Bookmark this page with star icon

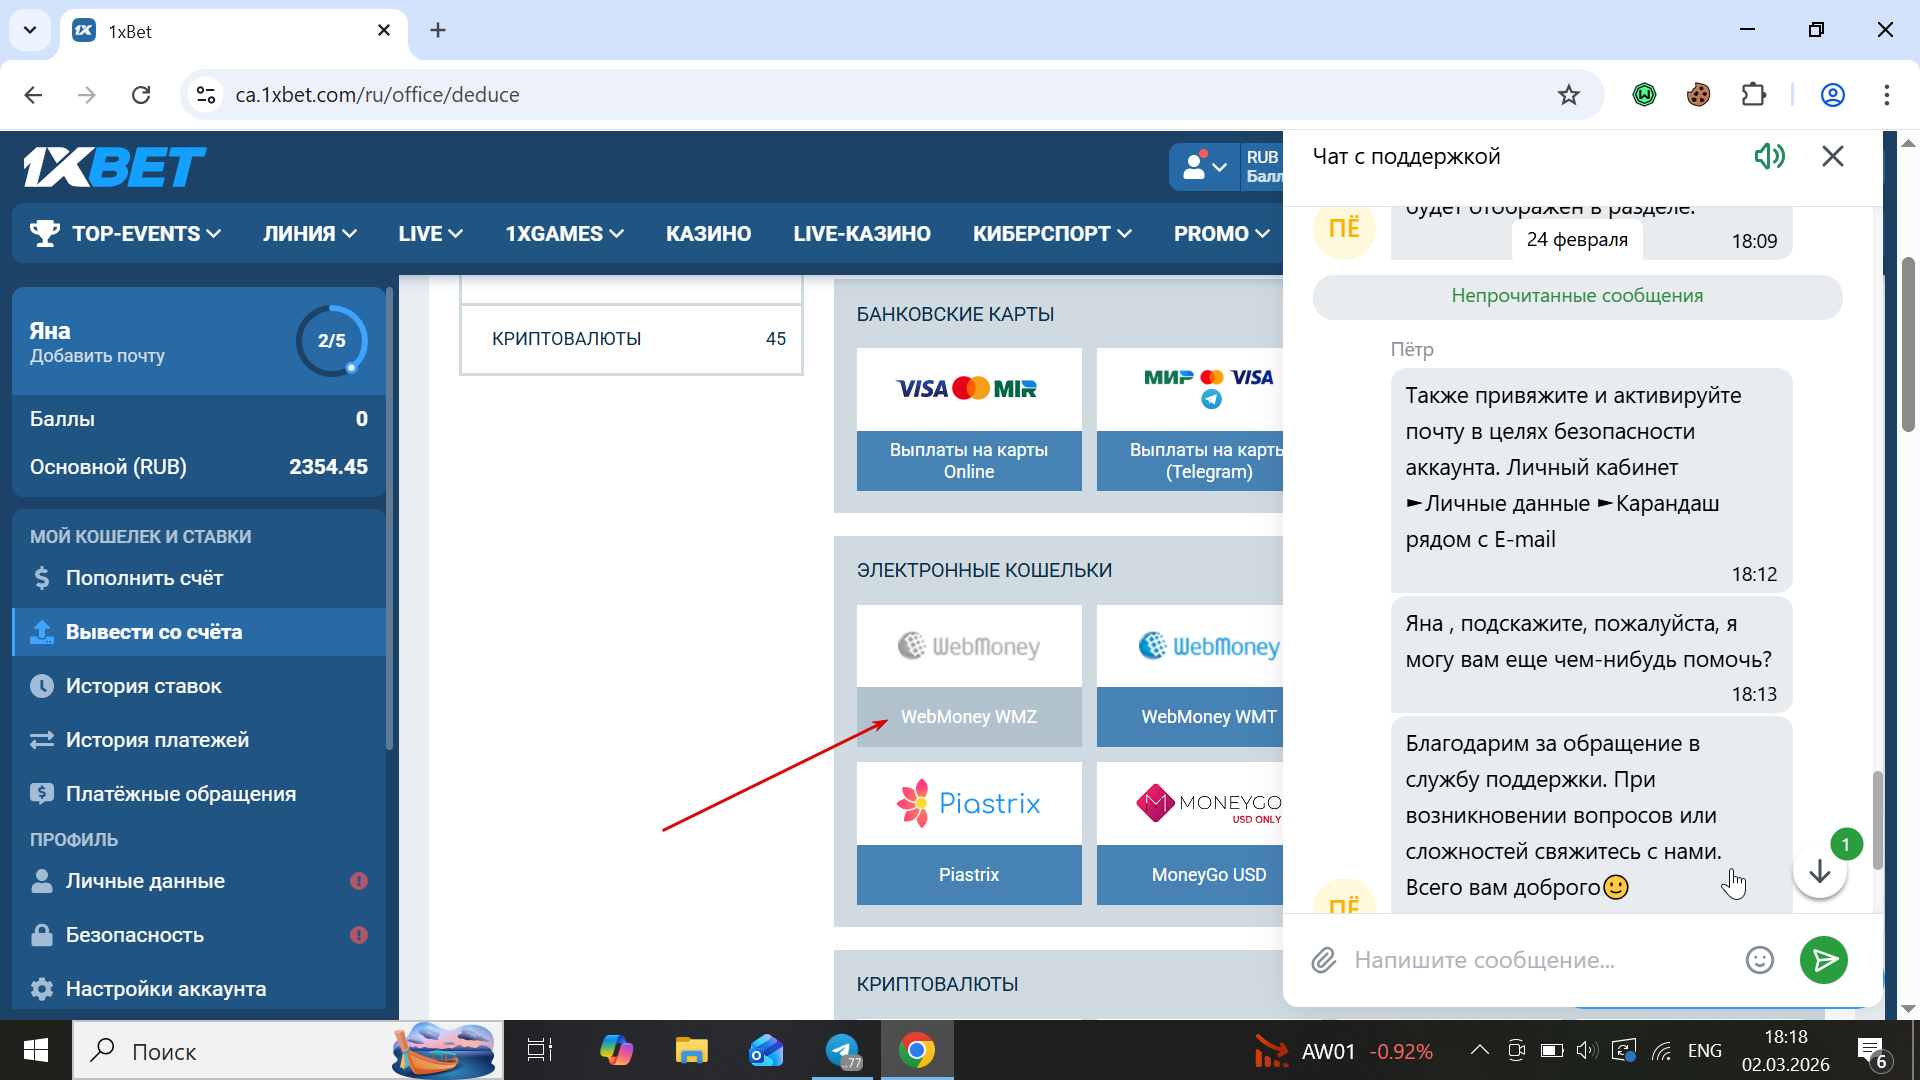point(1568,95)
